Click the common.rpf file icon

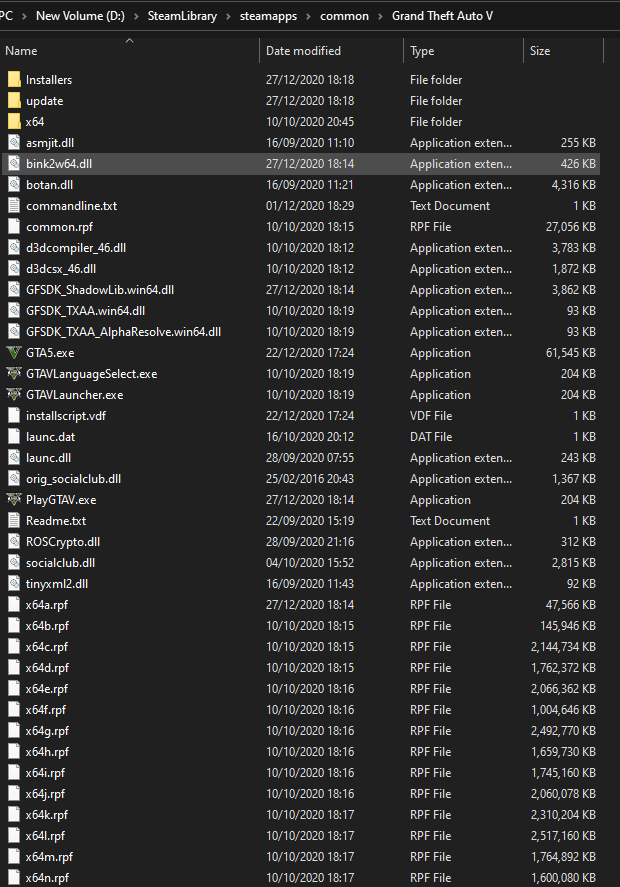point(14,227)
